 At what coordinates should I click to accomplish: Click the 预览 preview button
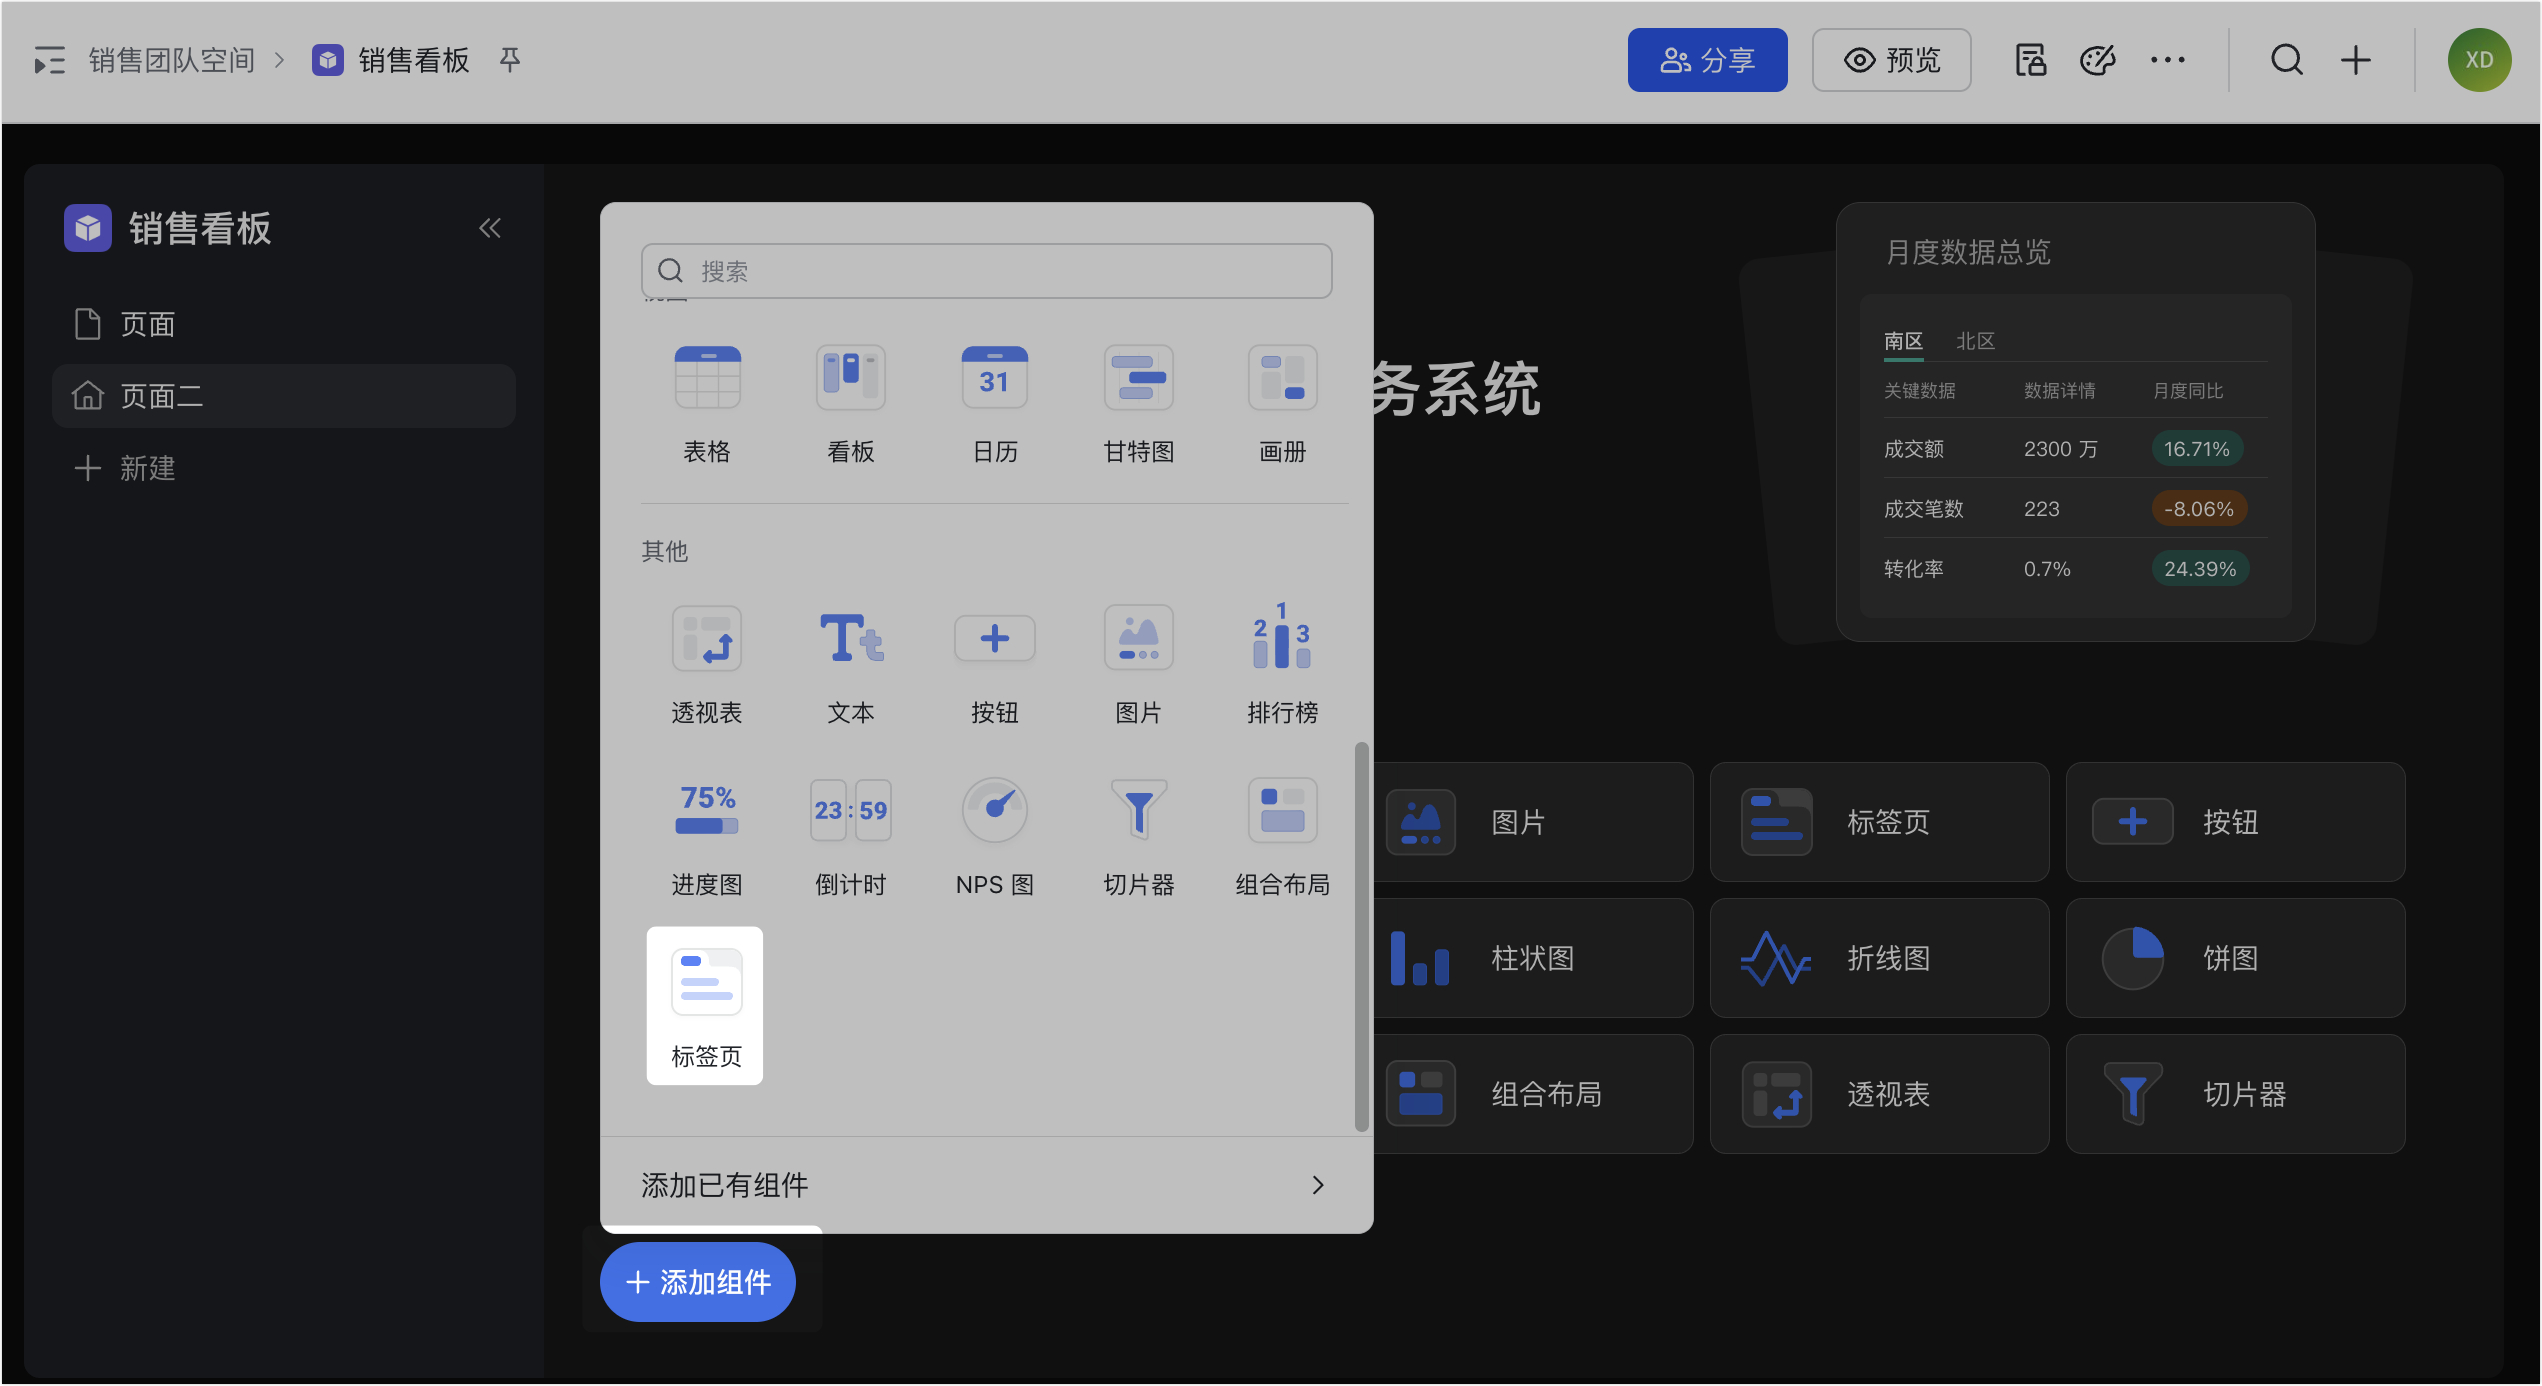pos(1891,60)
